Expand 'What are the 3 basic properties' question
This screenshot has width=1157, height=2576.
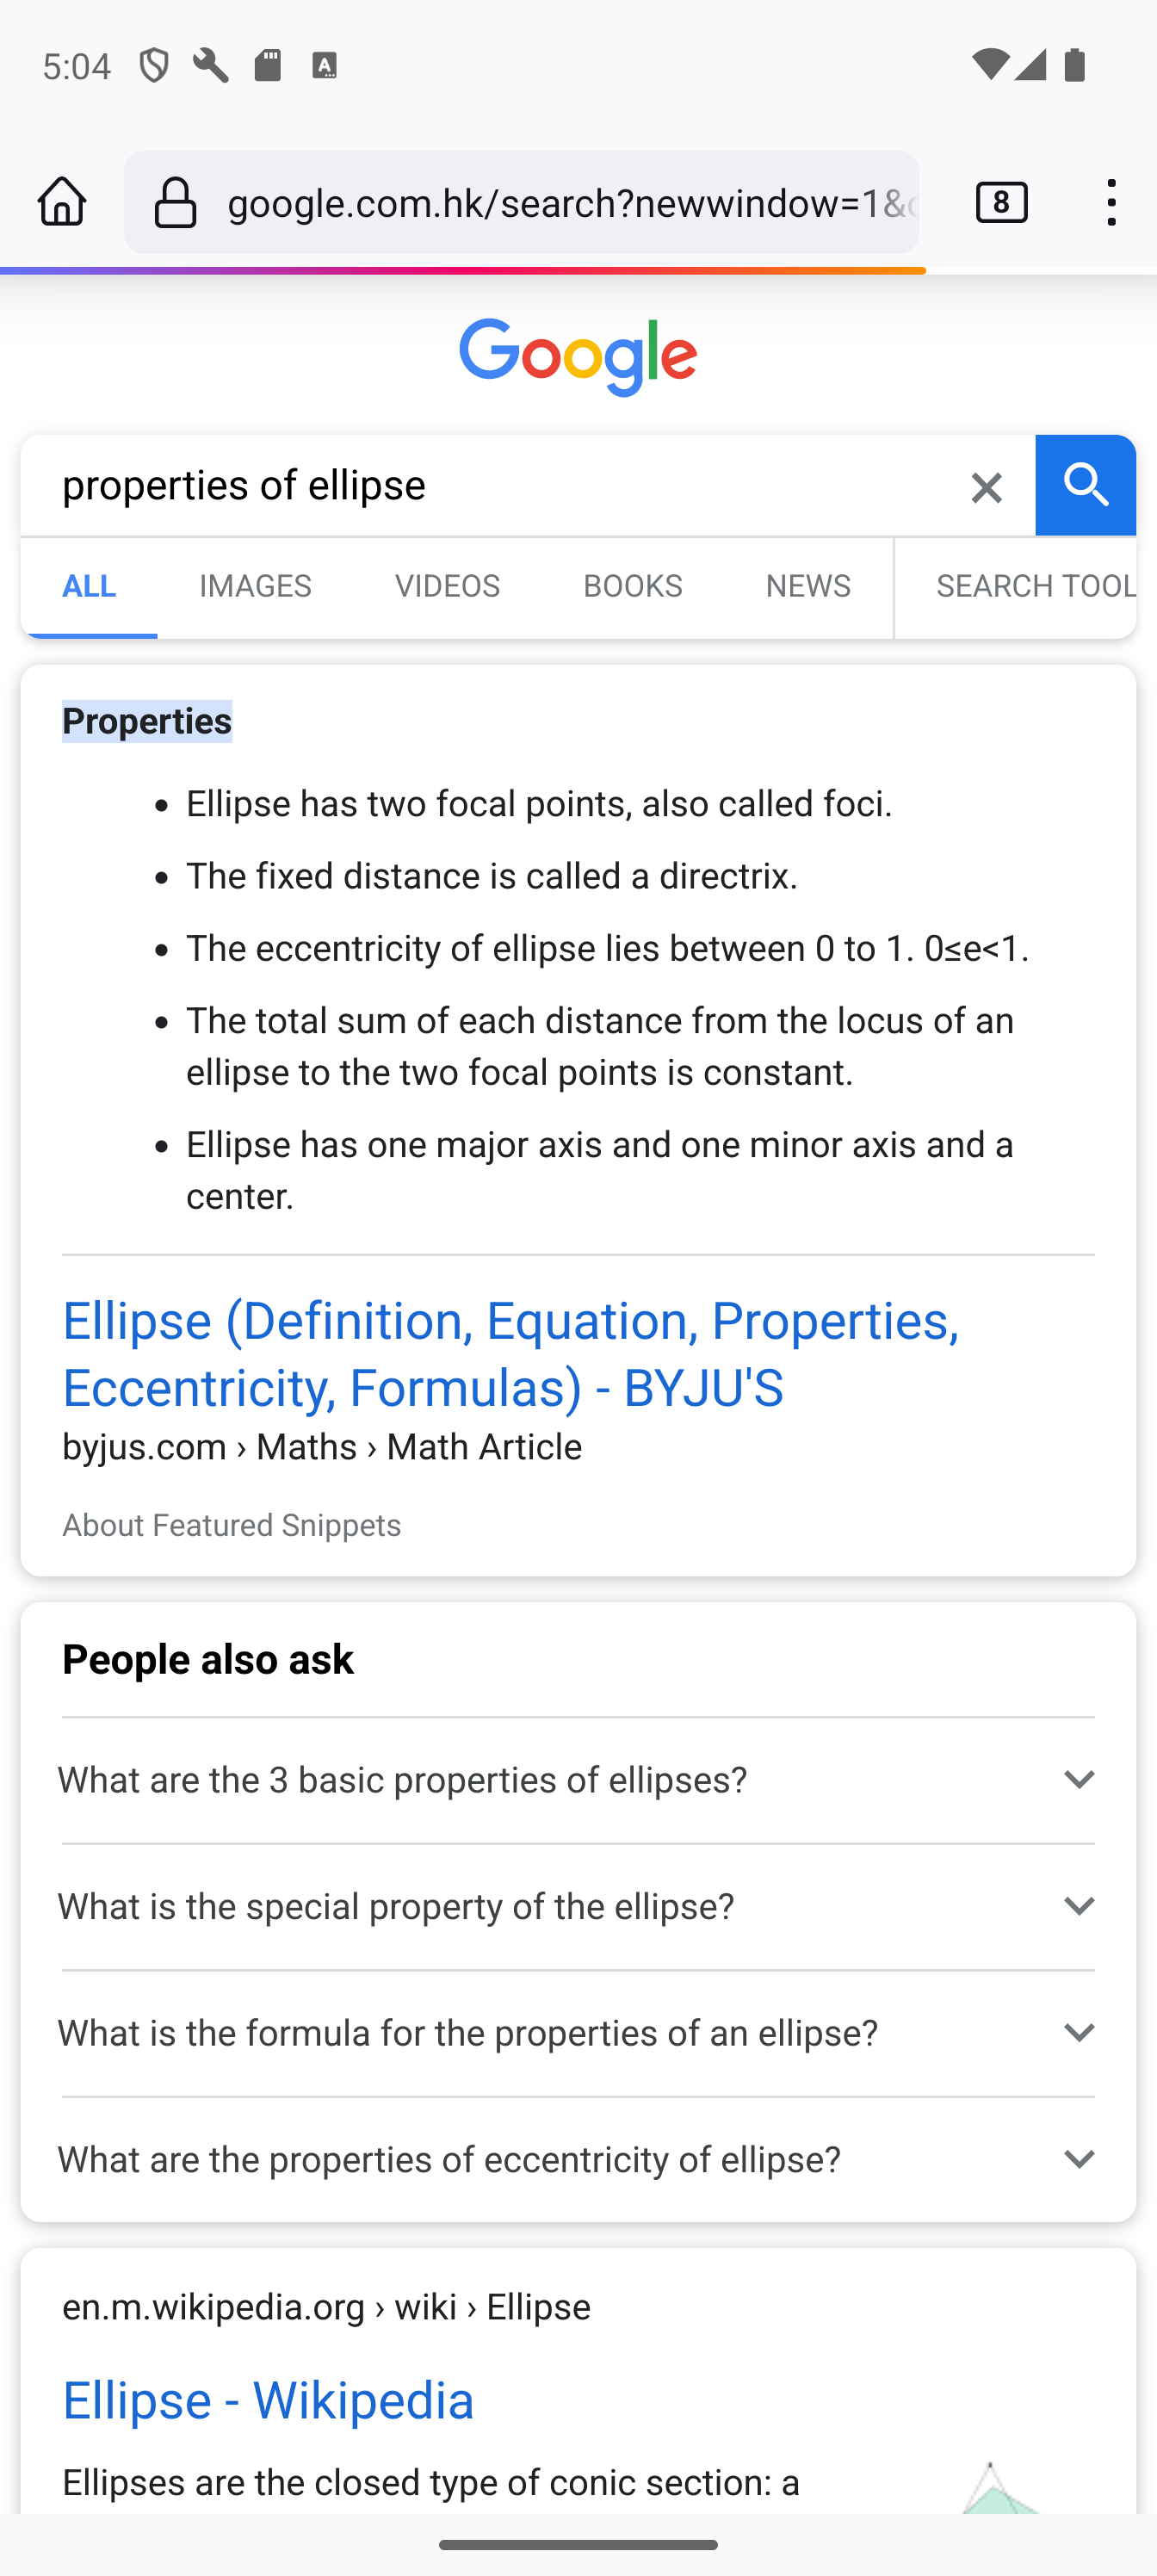(578, 1780)
